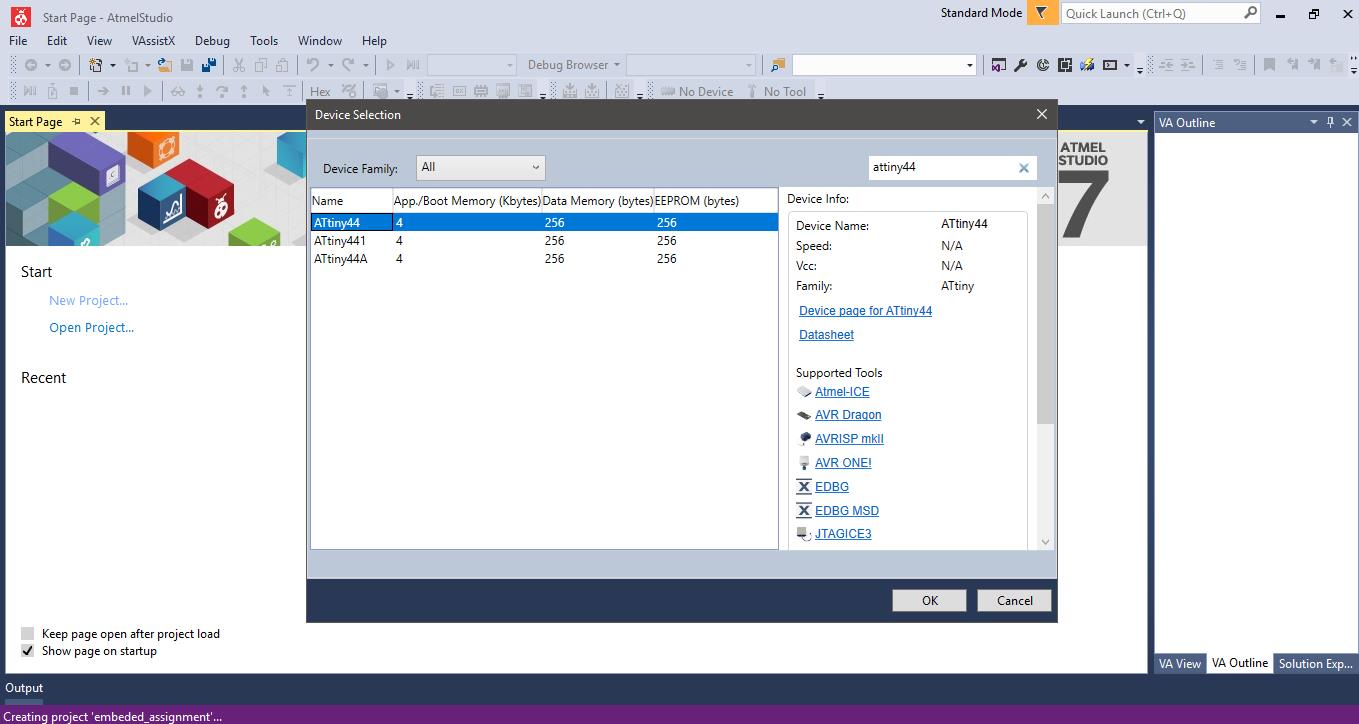The height and width of the screenshot is (724, 1359).
Task: Click the chip icon in top toolbar
Action: pyautogui.click(x=1065, y=65)
